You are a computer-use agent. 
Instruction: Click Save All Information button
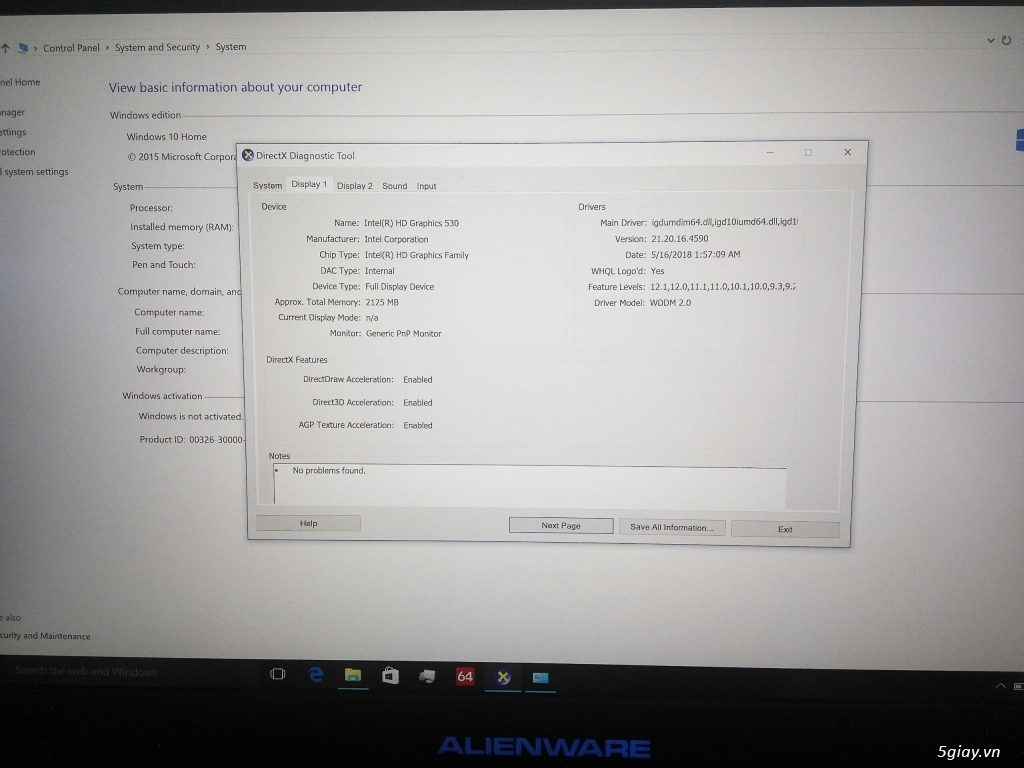(x=672, y=527)
